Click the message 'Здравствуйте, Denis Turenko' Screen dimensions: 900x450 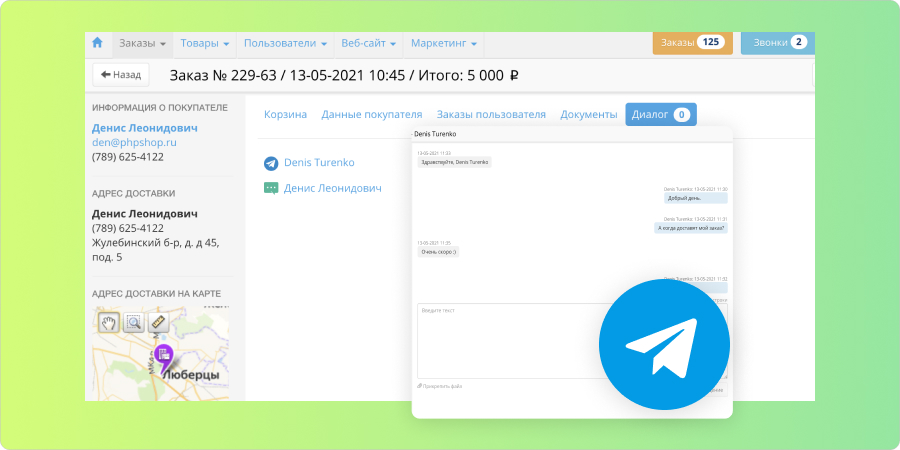[455, 162]
